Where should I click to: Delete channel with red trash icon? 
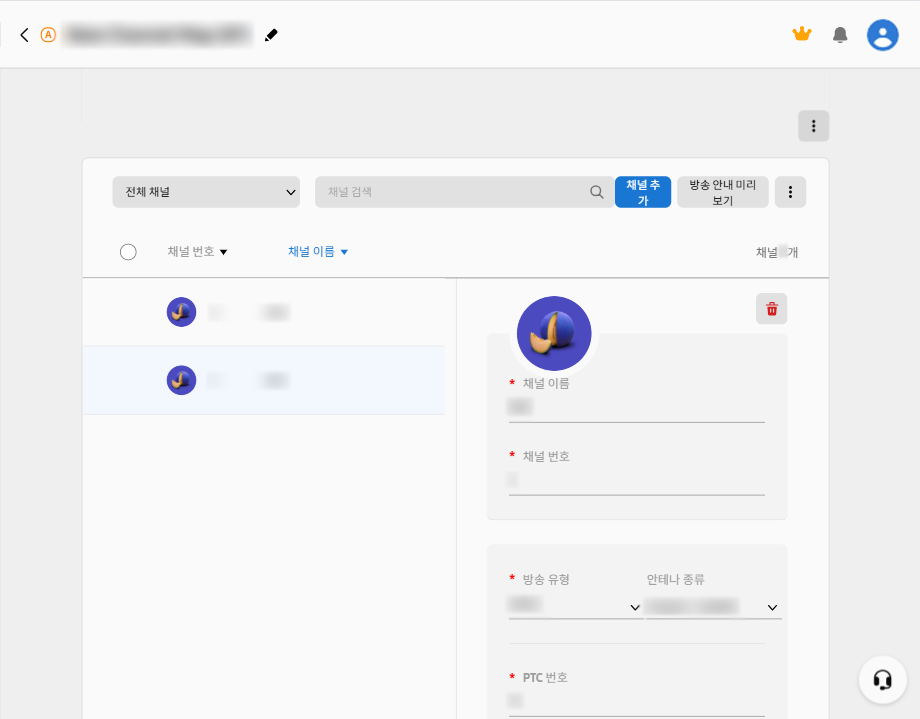pyautogui.click(x=772, y=309)
